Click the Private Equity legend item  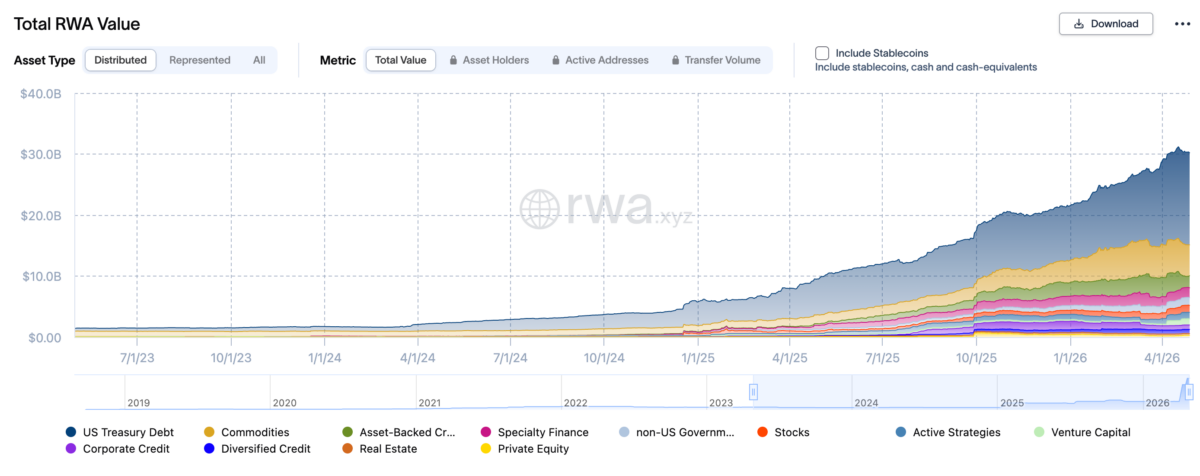point(525,449)
